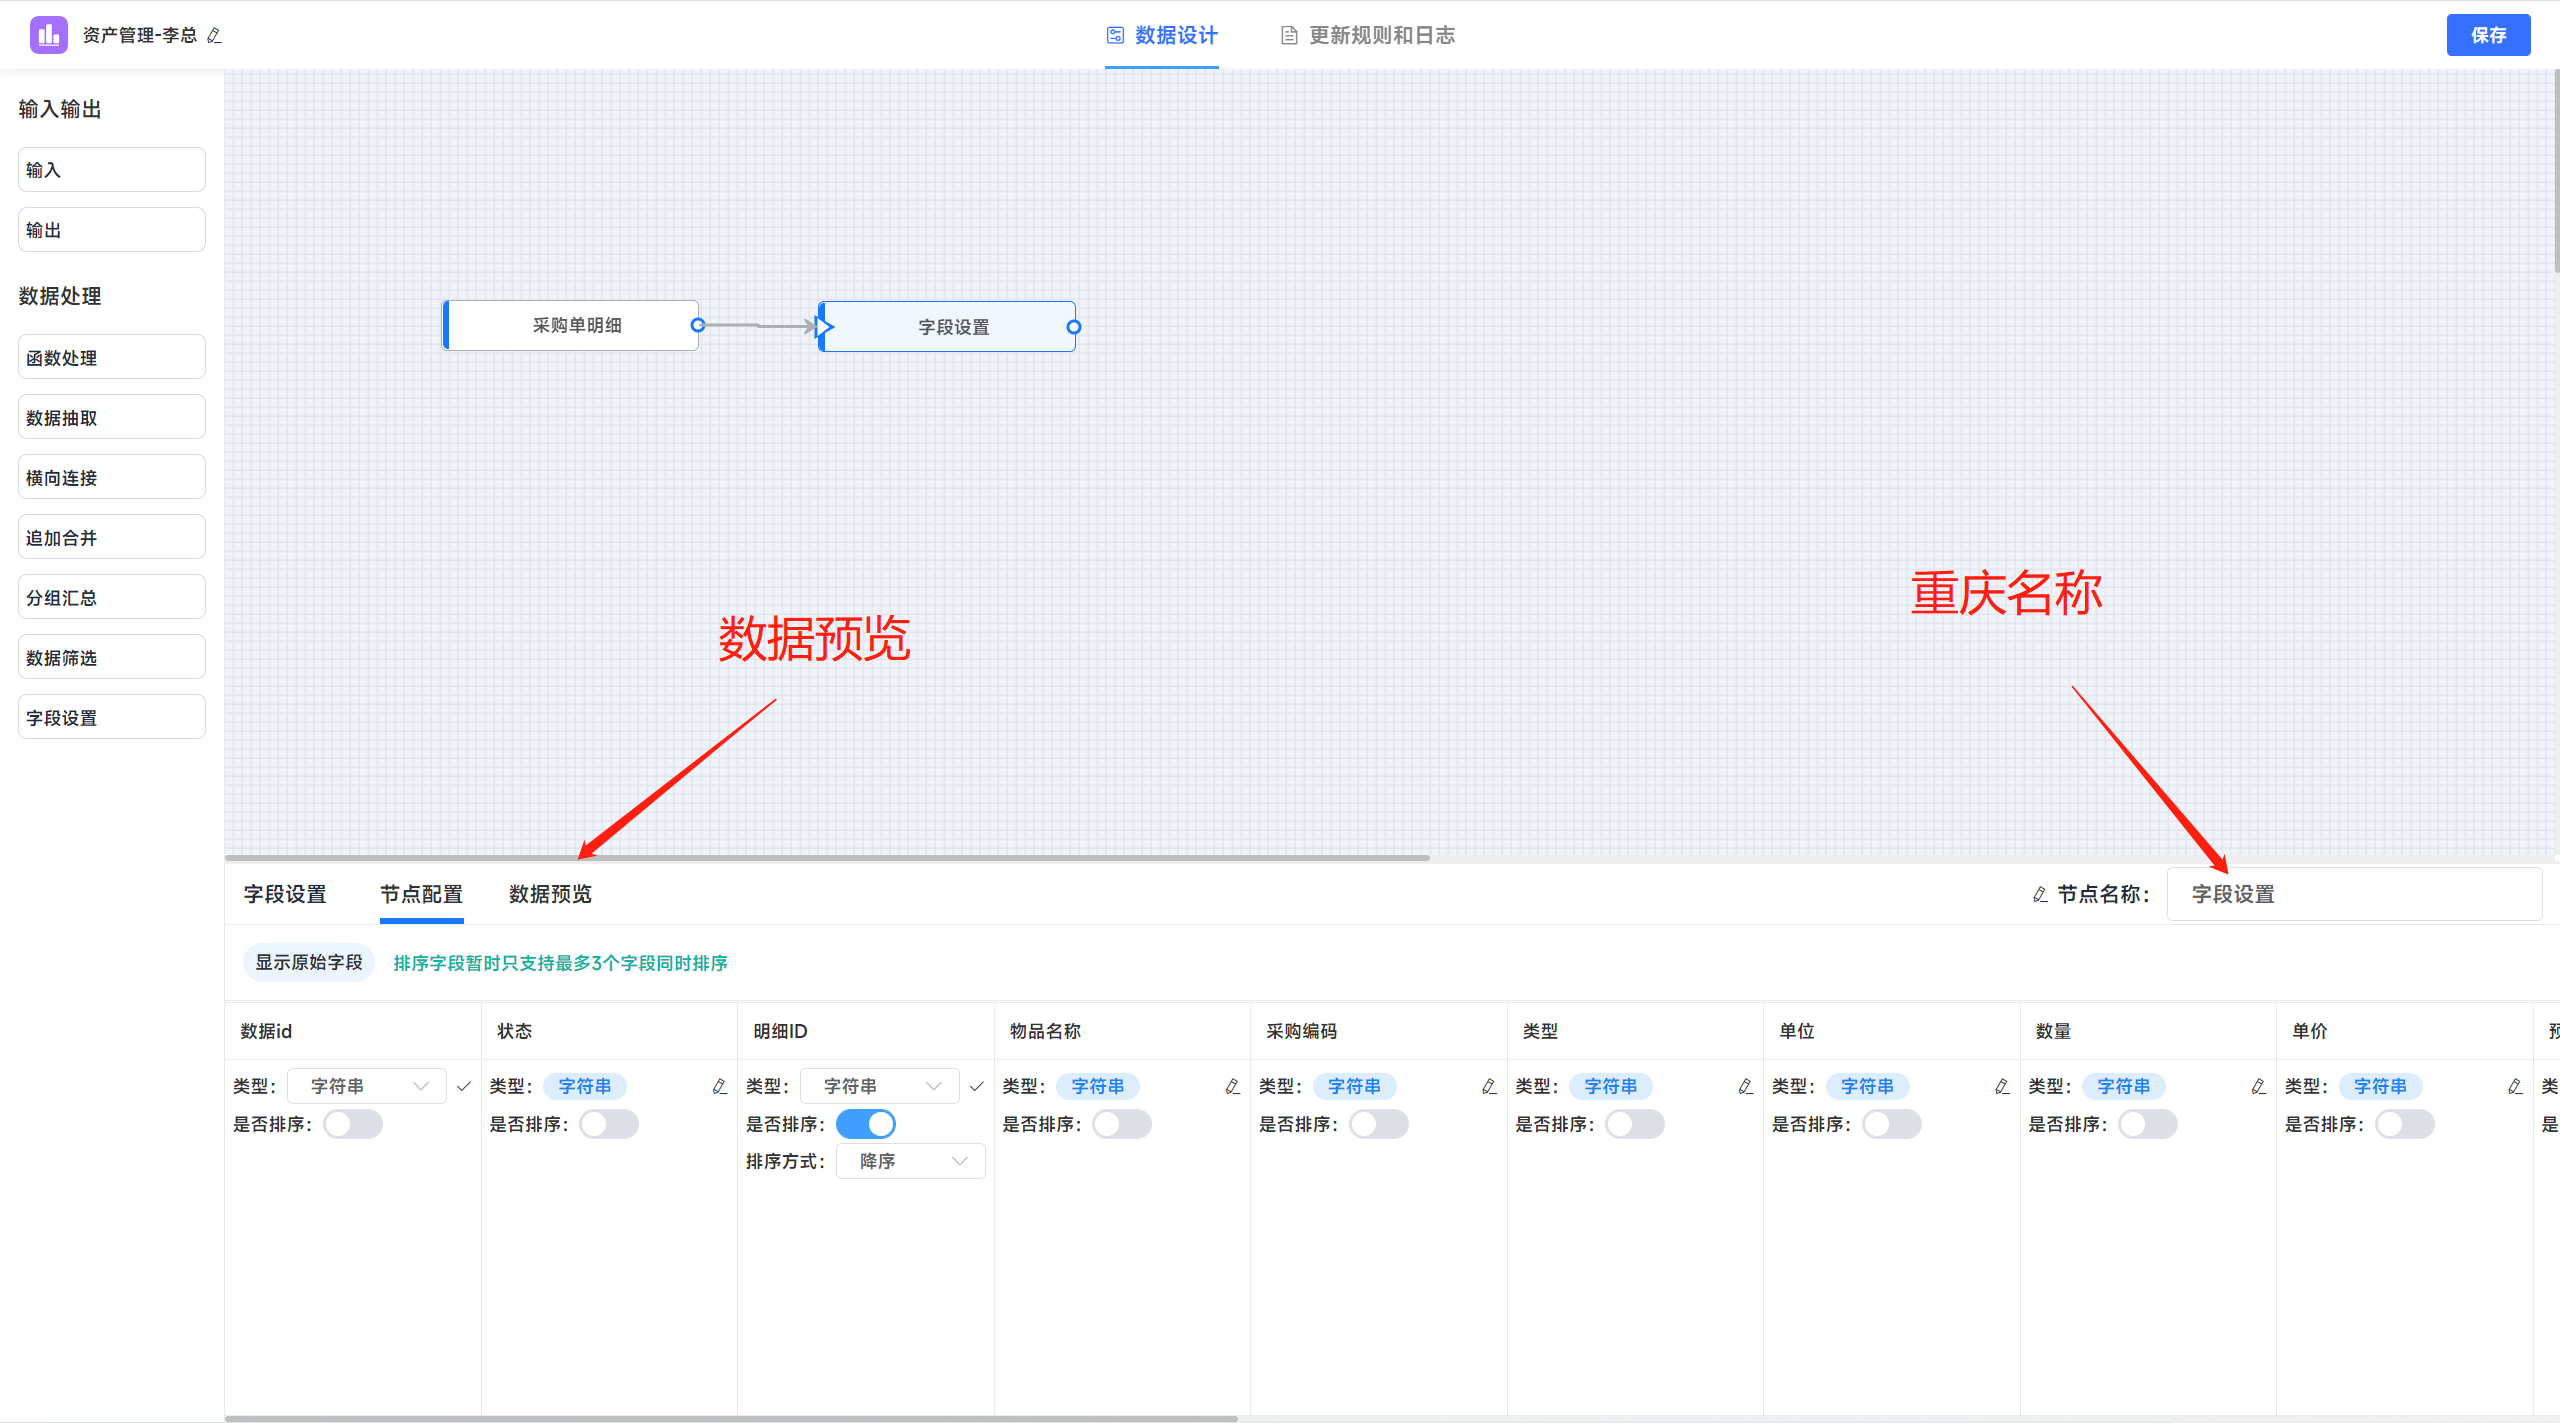The image size is (2560, 1423).
Task: Select the 采购单明细 canvas node
Action: (x=570, y=325)
